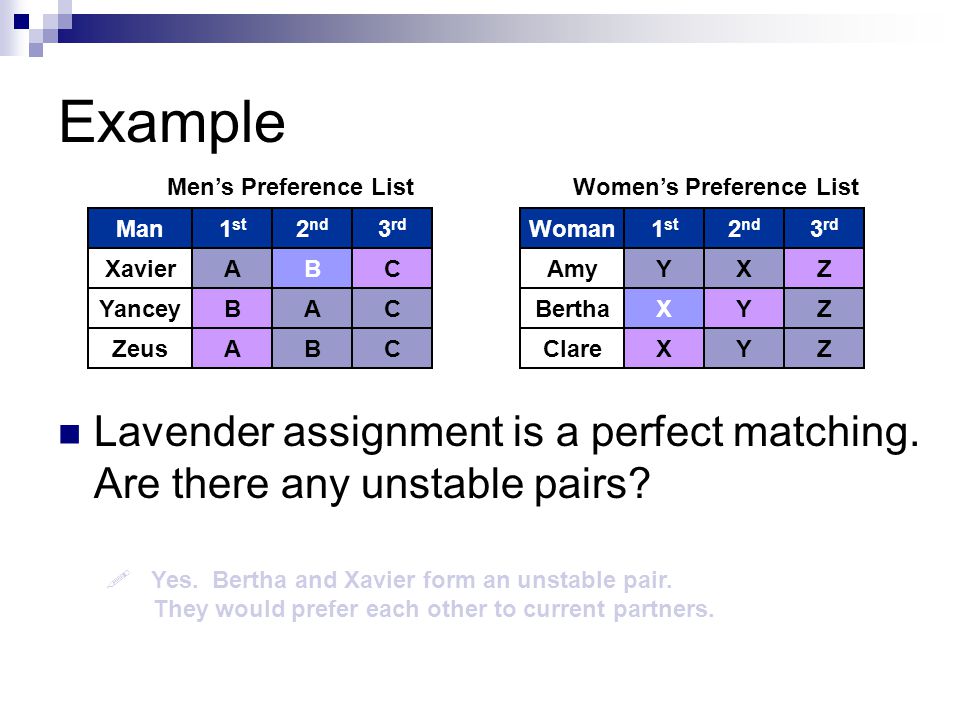
Task: Click the Yancey row name cell
Action: (x=140, y=309)
